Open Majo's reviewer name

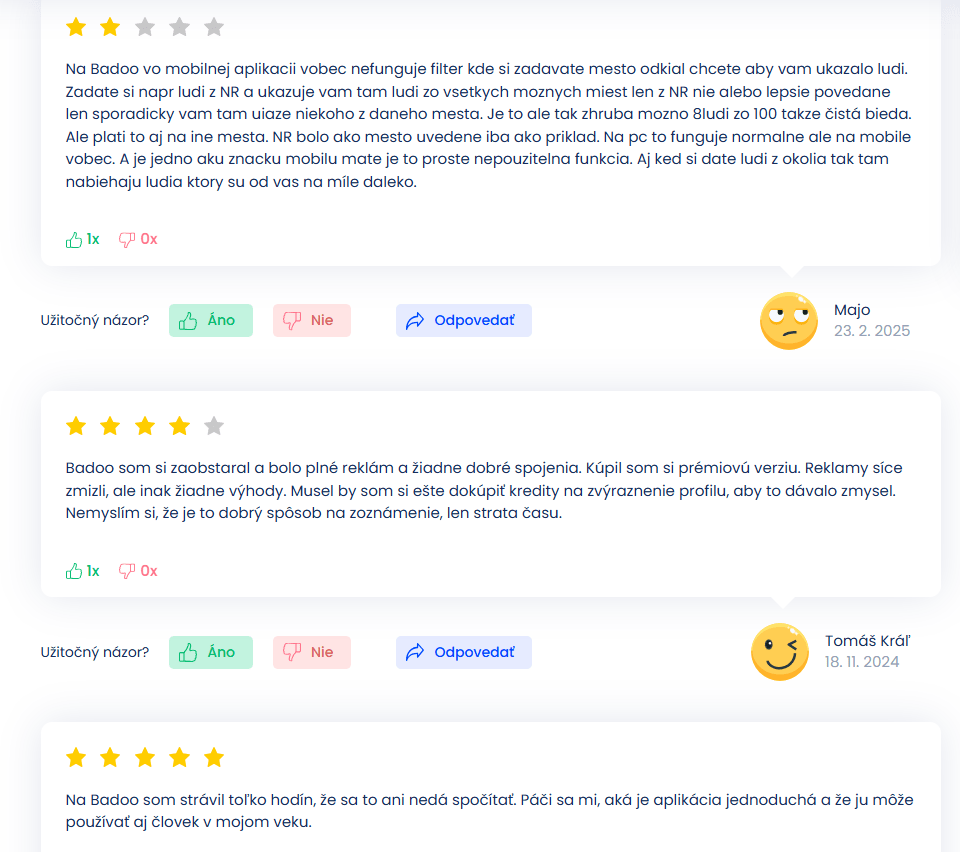tap(852, 310)
